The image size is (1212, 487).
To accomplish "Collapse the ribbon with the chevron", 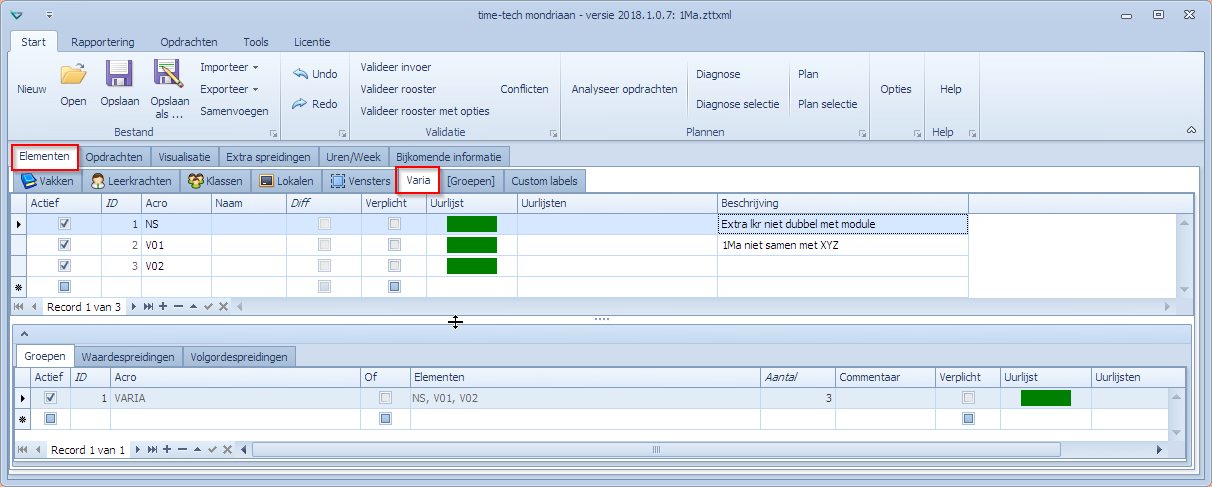I will 1190,131.
